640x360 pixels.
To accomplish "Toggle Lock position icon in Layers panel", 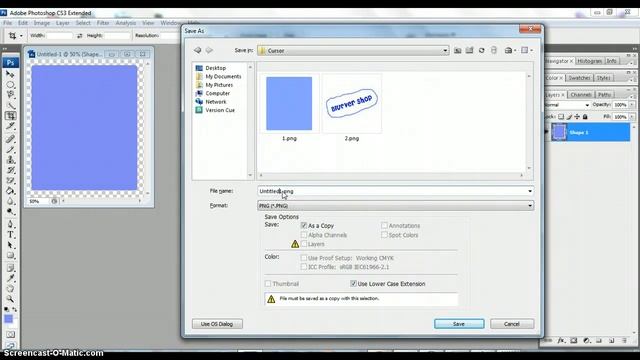I will (577, 117).
